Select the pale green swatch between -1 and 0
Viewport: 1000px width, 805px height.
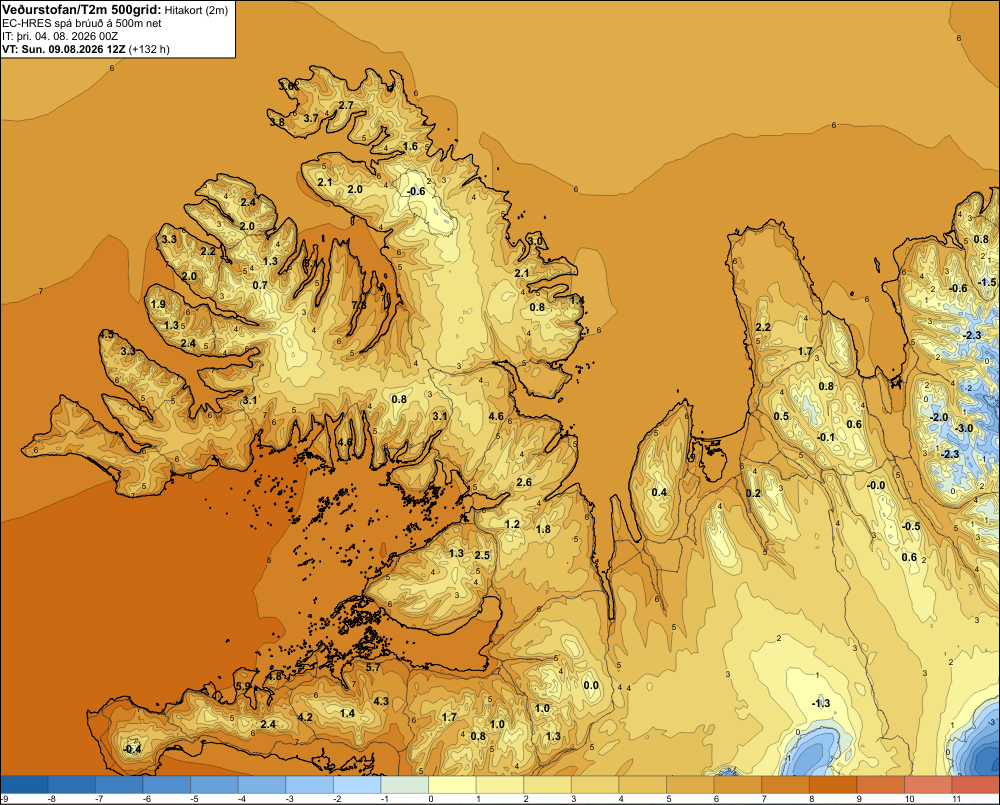(405, 784)
